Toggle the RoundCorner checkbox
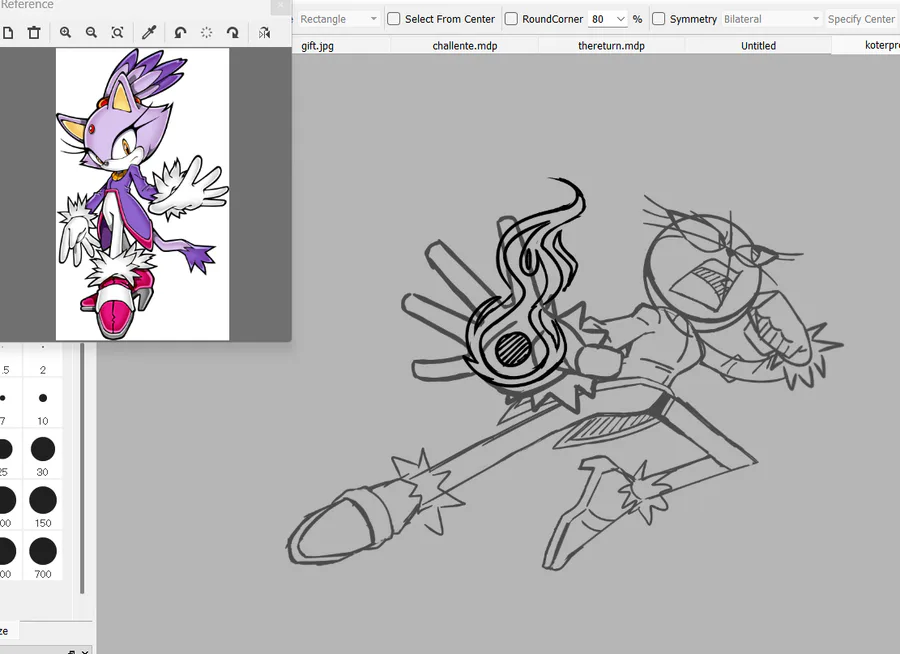Image resolution: width=900 pixels, height=654 pixels. coord(511,19)
